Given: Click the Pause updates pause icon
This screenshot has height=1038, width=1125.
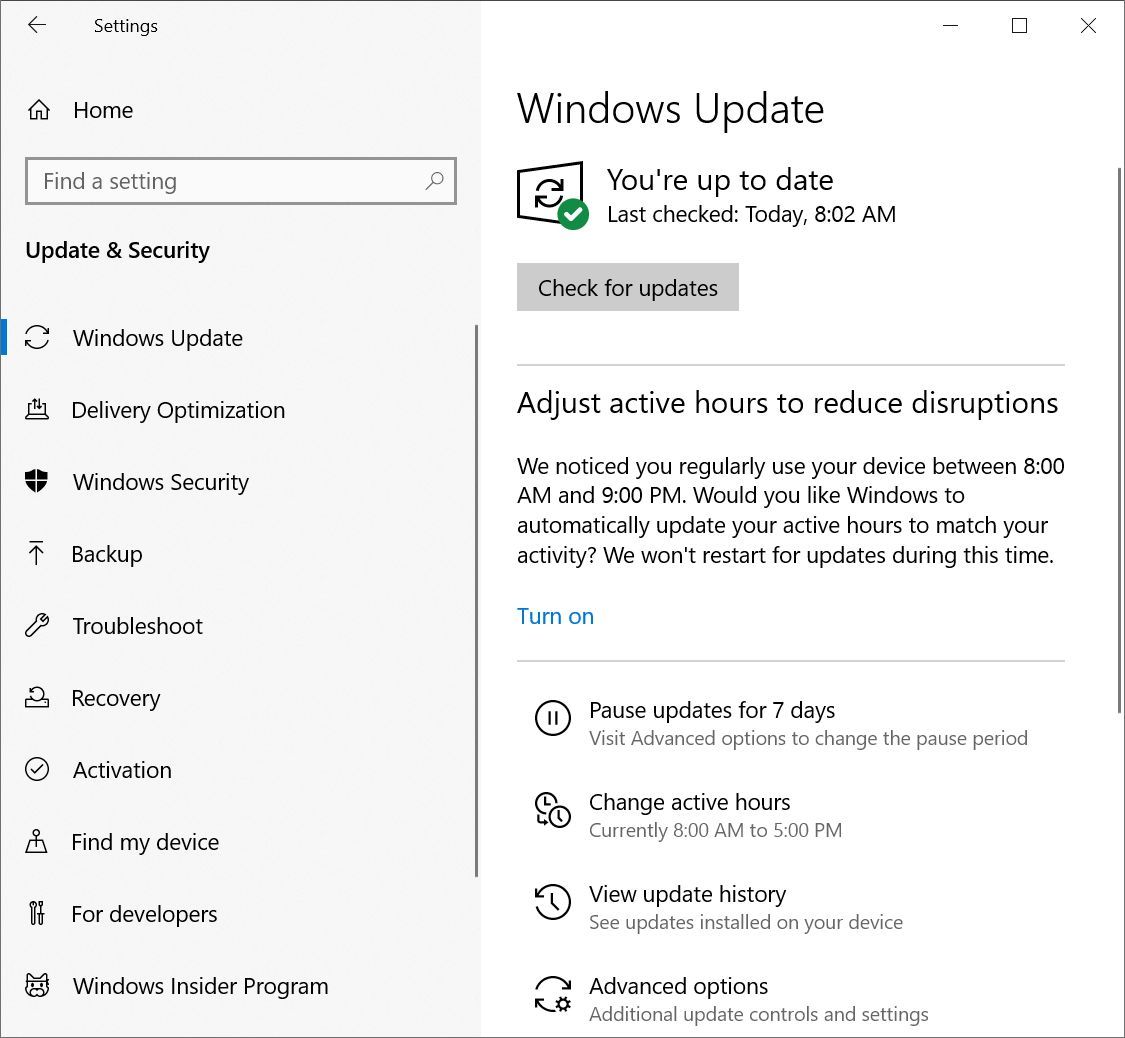Looking at the screenshot, I should coord(553,718).
